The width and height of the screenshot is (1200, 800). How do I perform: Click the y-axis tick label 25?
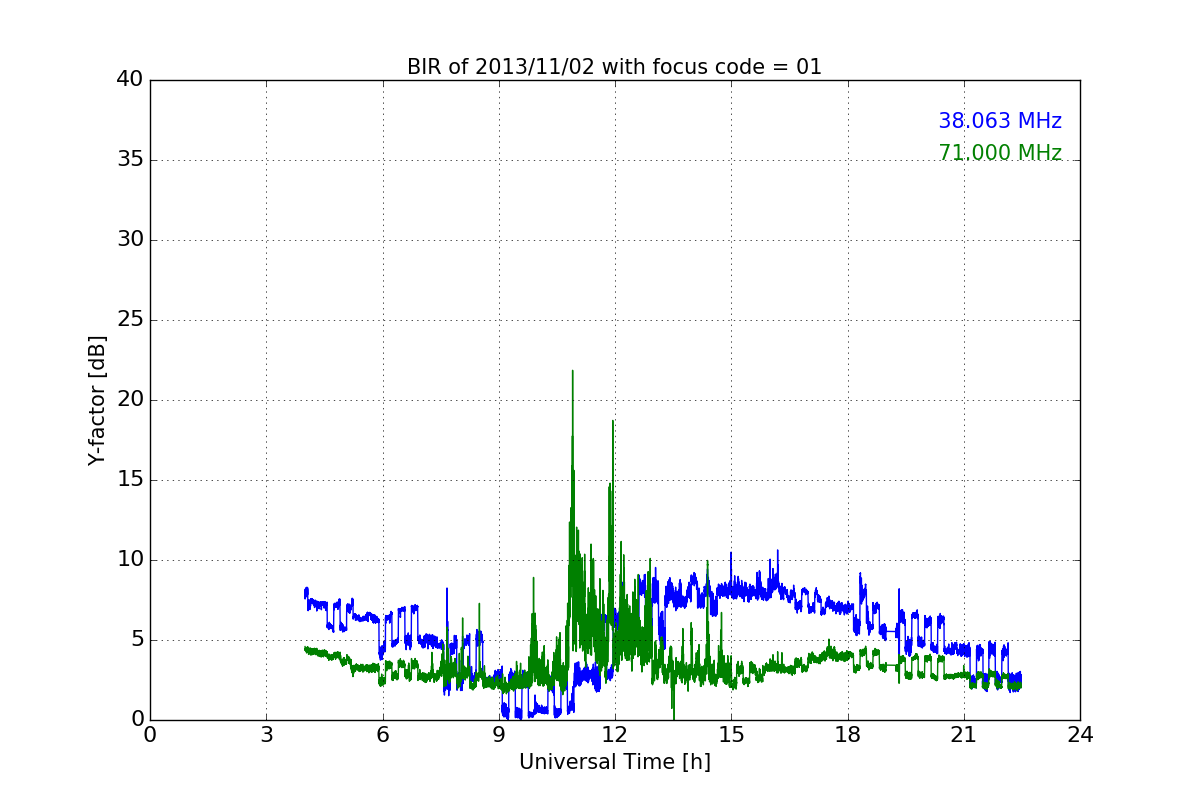130,320
